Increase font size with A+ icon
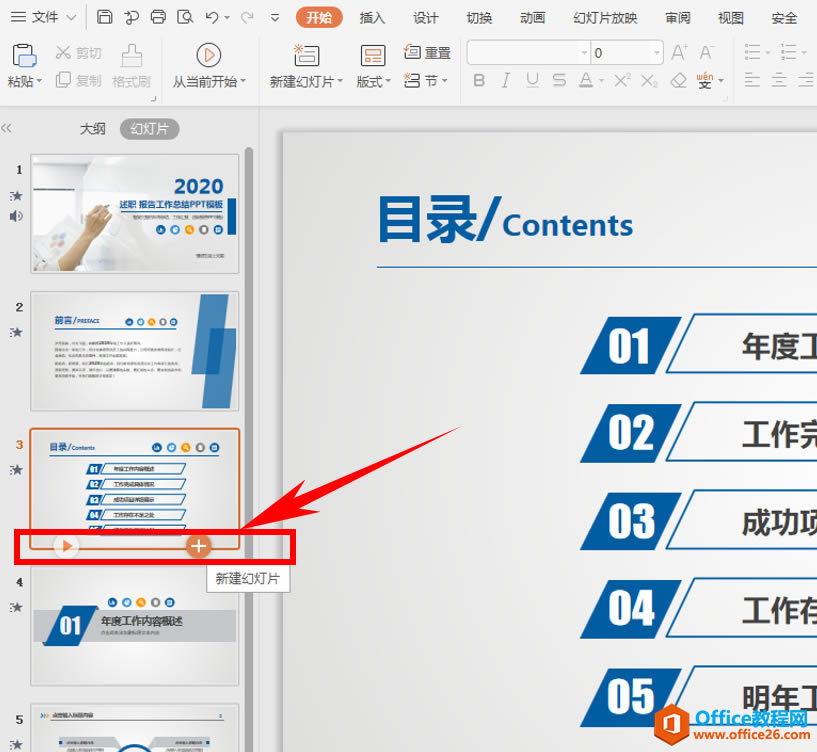The width and height of the screenshot is (817, 752). point(679,52)
